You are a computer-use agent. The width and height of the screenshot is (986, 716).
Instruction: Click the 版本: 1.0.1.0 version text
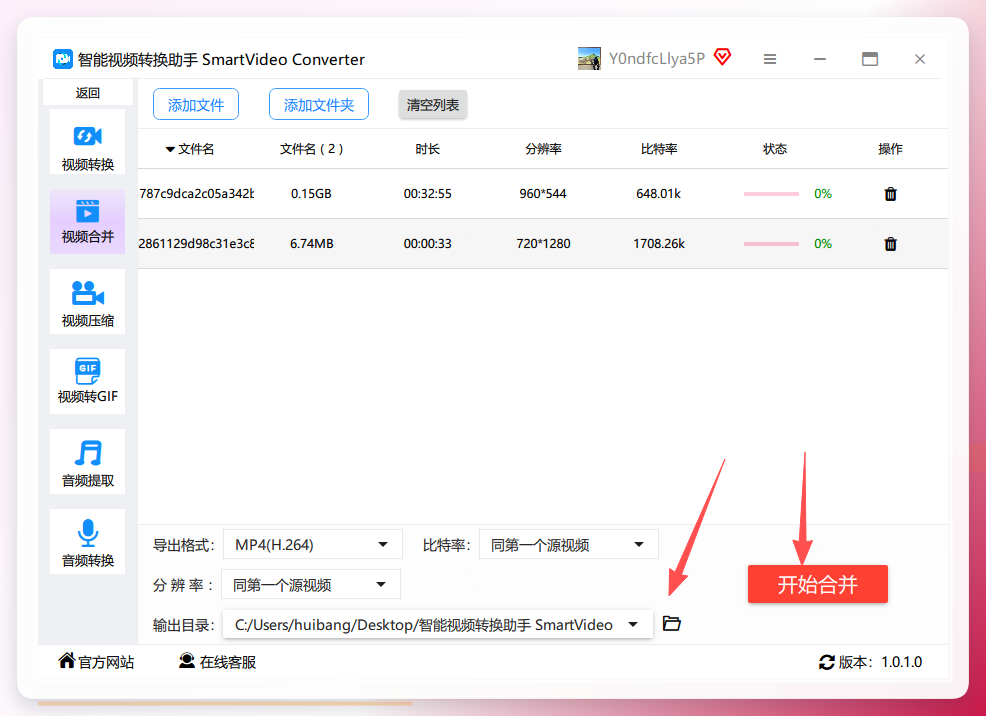[x=880, y=662]
